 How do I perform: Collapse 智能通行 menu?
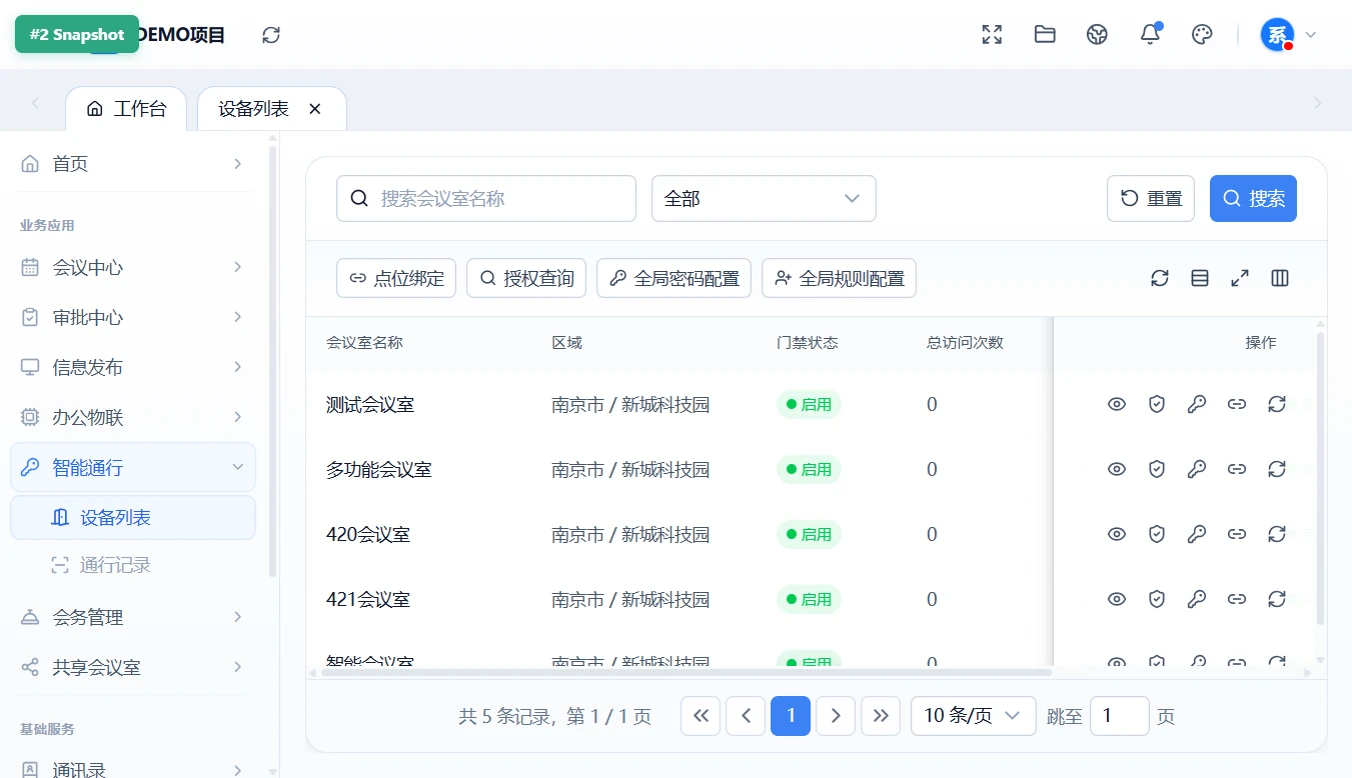133,467
